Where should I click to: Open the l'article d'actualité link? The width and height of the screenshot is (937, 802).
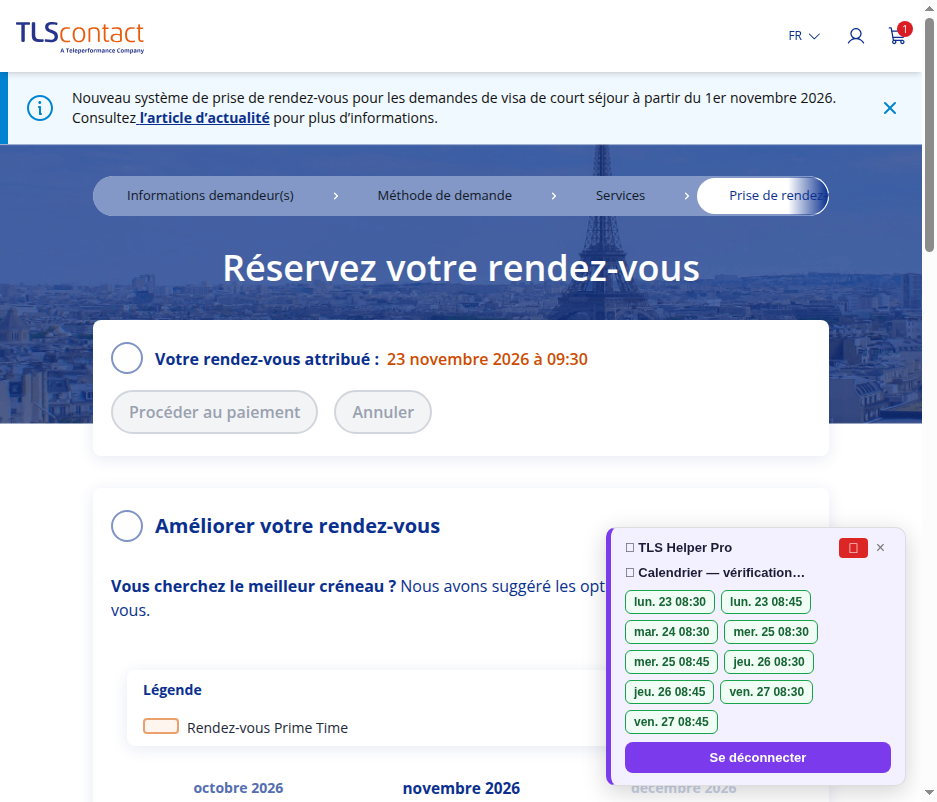203,118
